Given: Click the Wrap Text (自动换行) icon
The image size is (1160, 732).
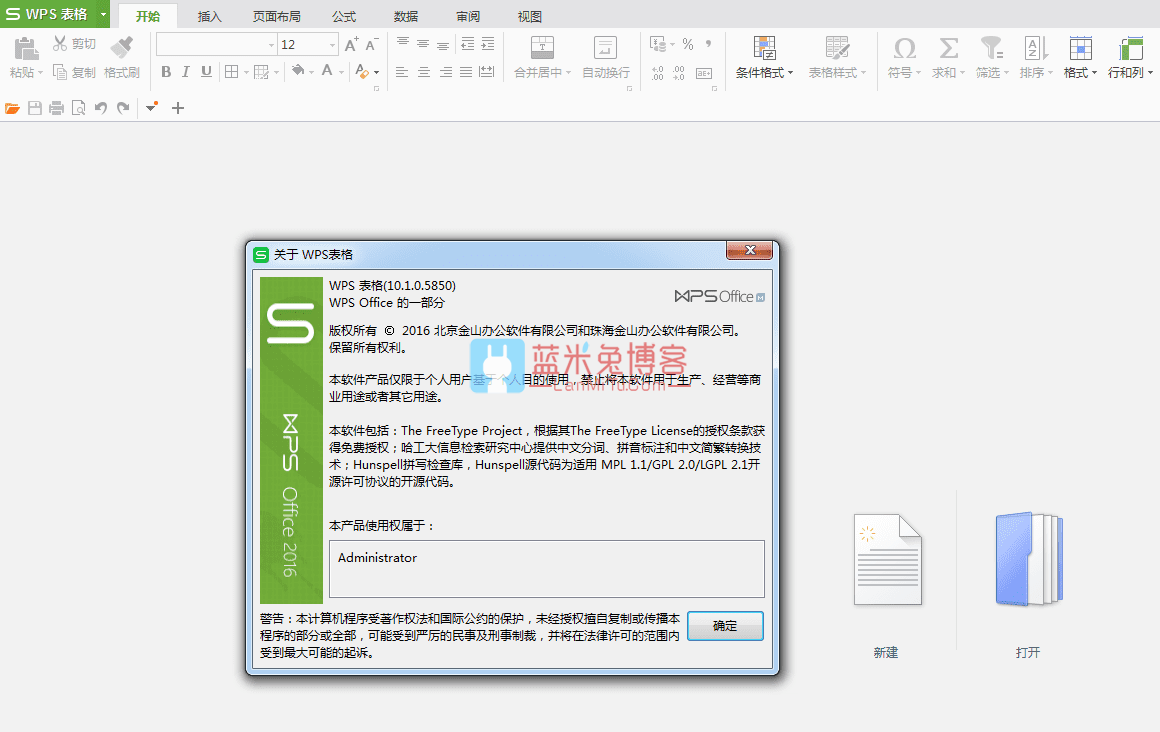Looking at the screenshot, I should (x=605, y=48).
